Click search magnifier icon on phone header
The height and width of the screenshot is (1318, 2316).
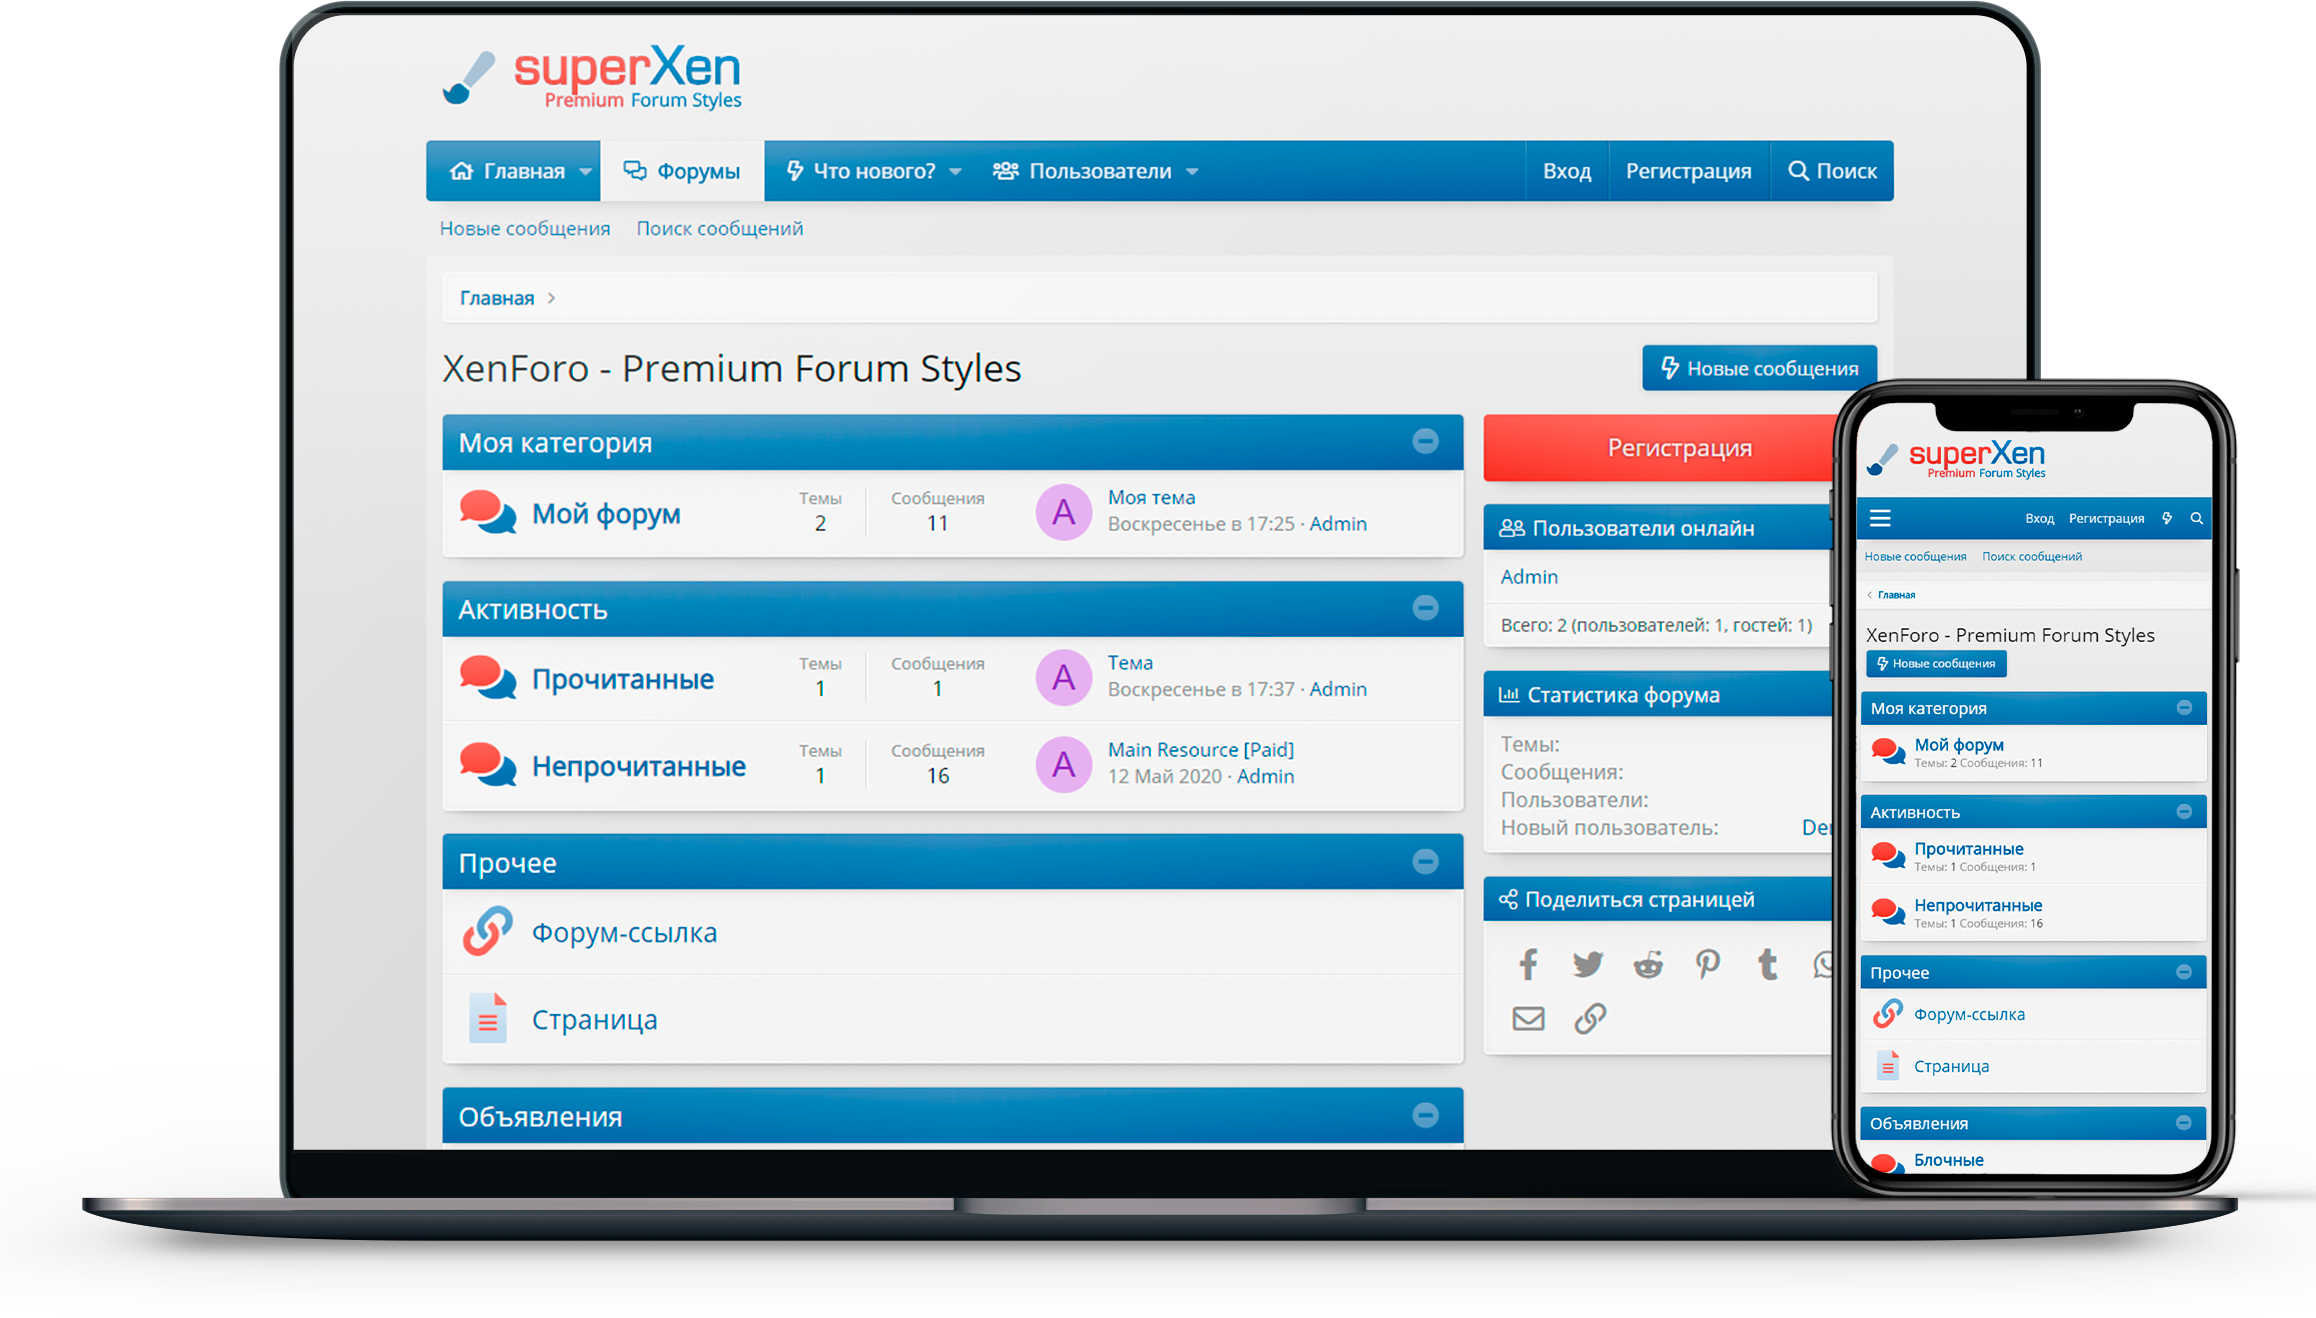pos(2196,518)
